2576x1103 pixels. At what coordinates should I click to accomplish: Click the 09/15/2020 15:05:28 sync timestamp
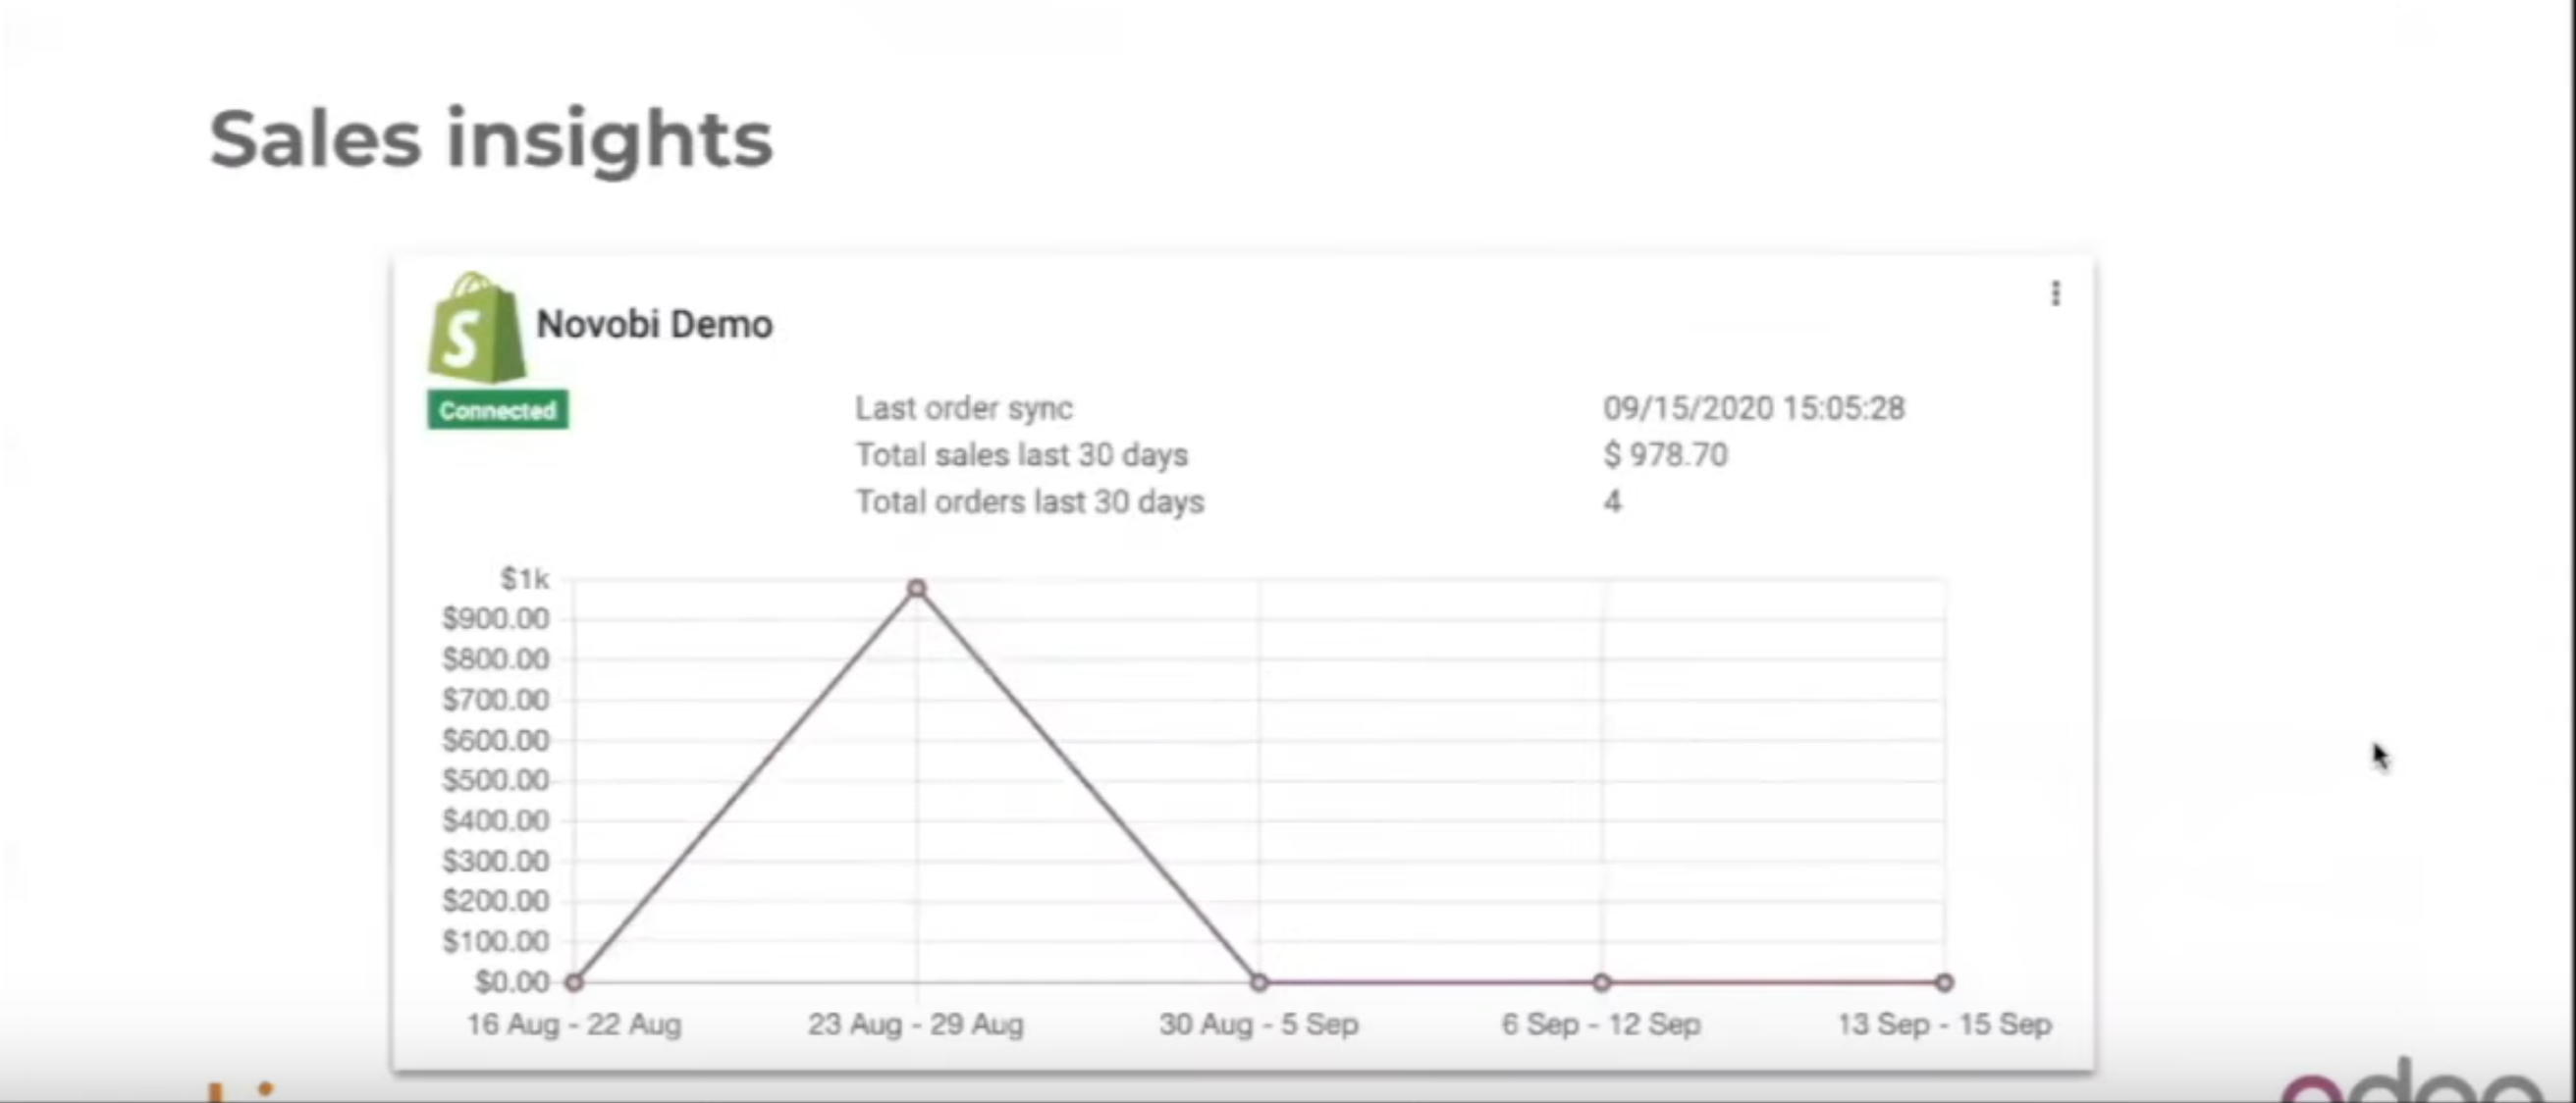click(1754, 408)
